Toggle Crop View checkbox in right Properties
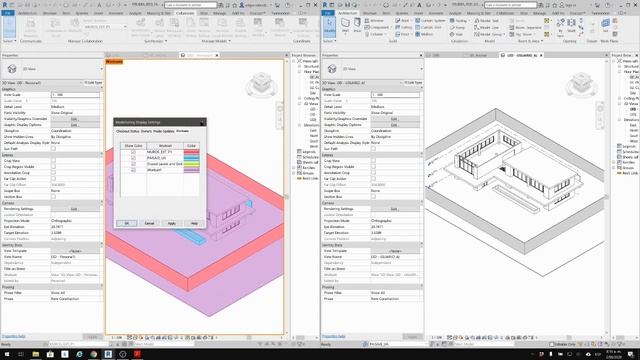Screen dimensions: 640x360 pos(373,161)
